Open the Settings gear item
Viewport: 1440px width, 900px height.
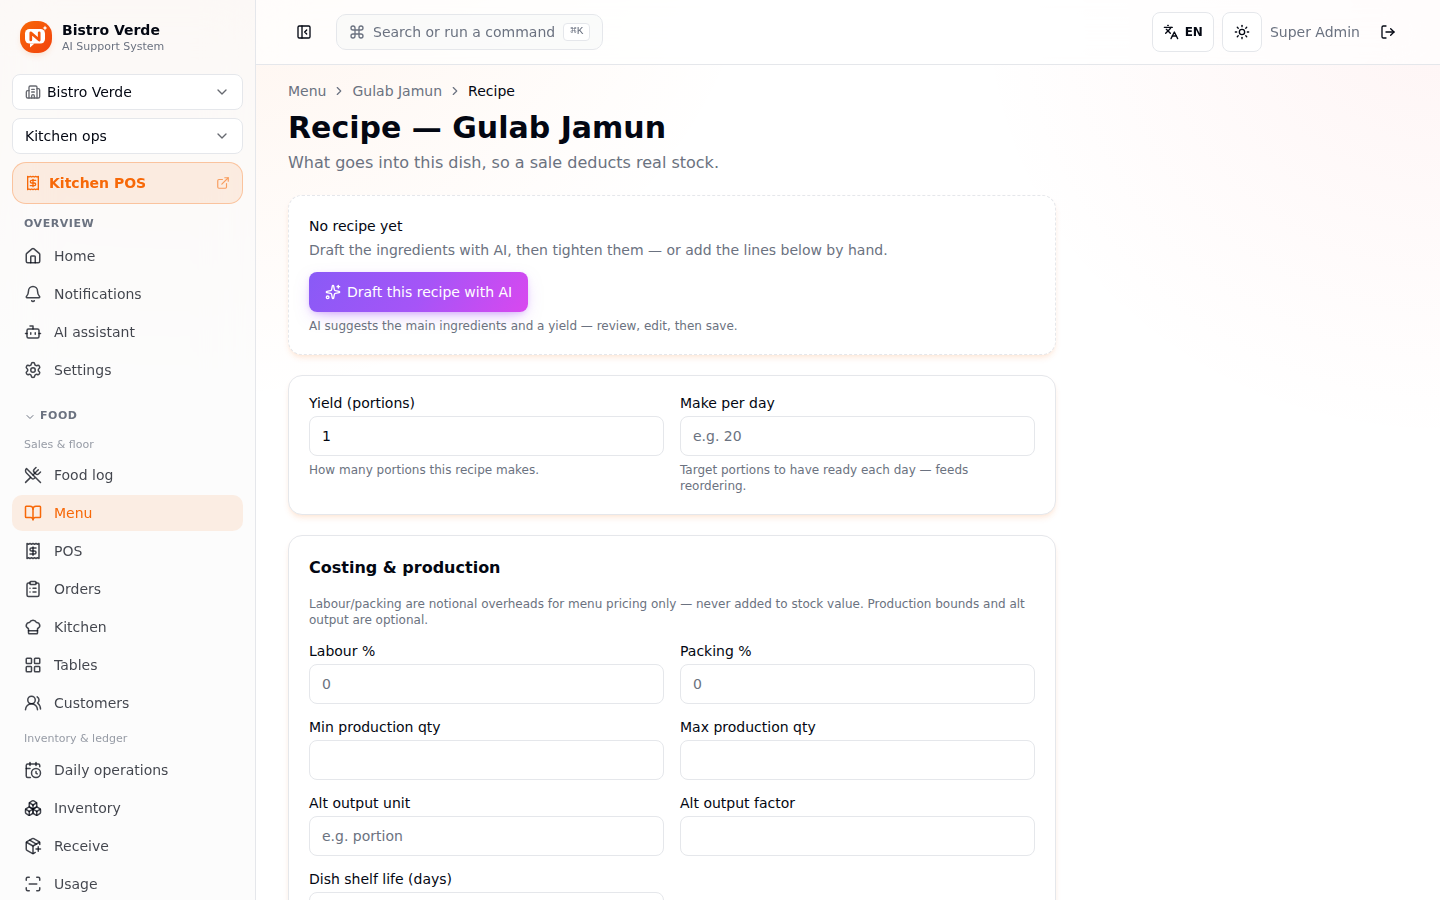click(x=127, y=370)
